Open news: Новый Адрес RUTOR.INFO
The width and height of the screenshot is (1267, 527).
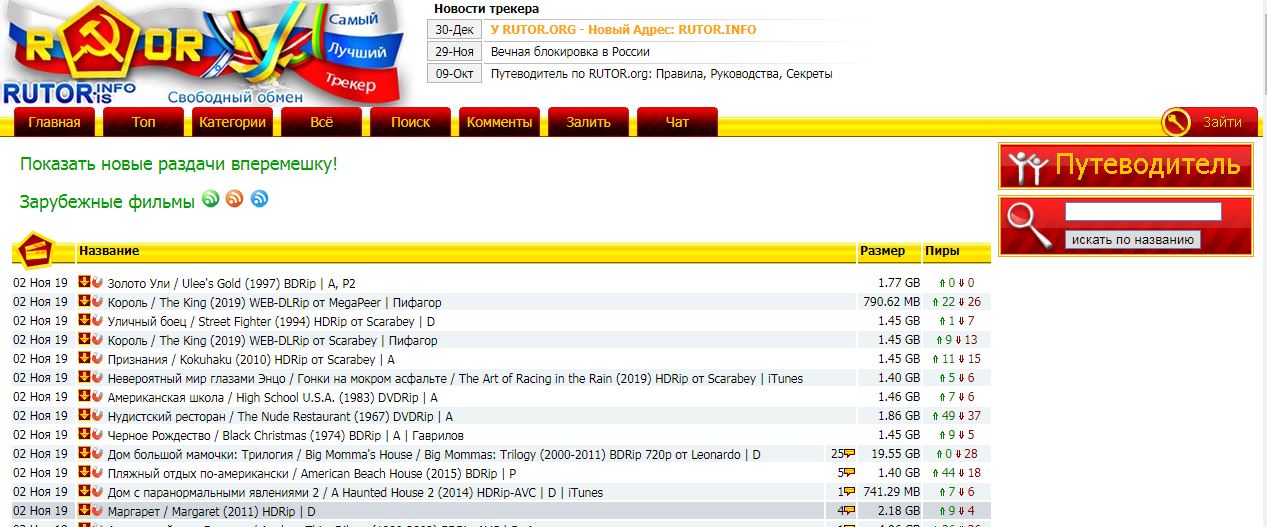(623, 29)
